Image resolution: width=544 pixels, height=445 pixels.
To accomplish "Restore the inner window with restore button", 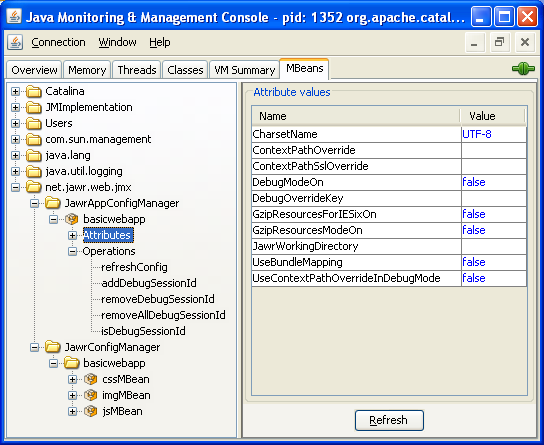I will [500, 42].
